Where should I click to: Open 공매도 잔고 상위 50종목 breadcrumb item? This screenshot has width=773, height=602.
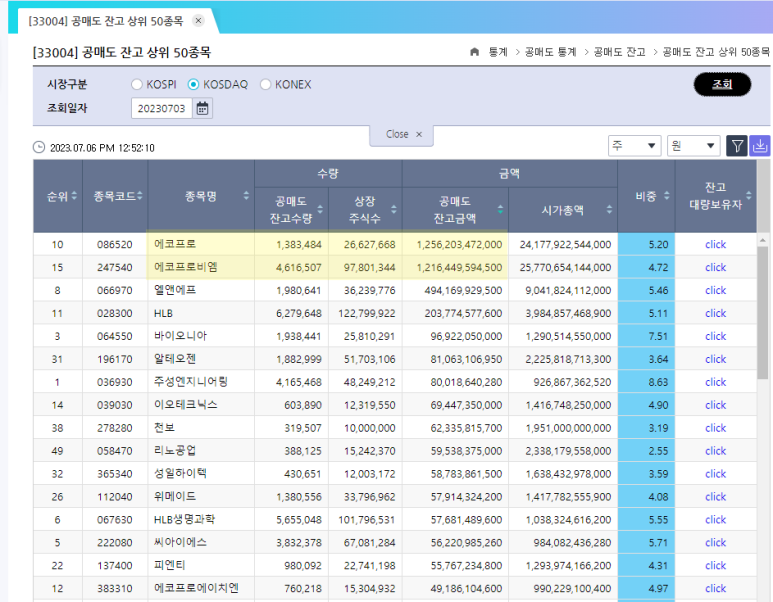click(x=716, y=52)
